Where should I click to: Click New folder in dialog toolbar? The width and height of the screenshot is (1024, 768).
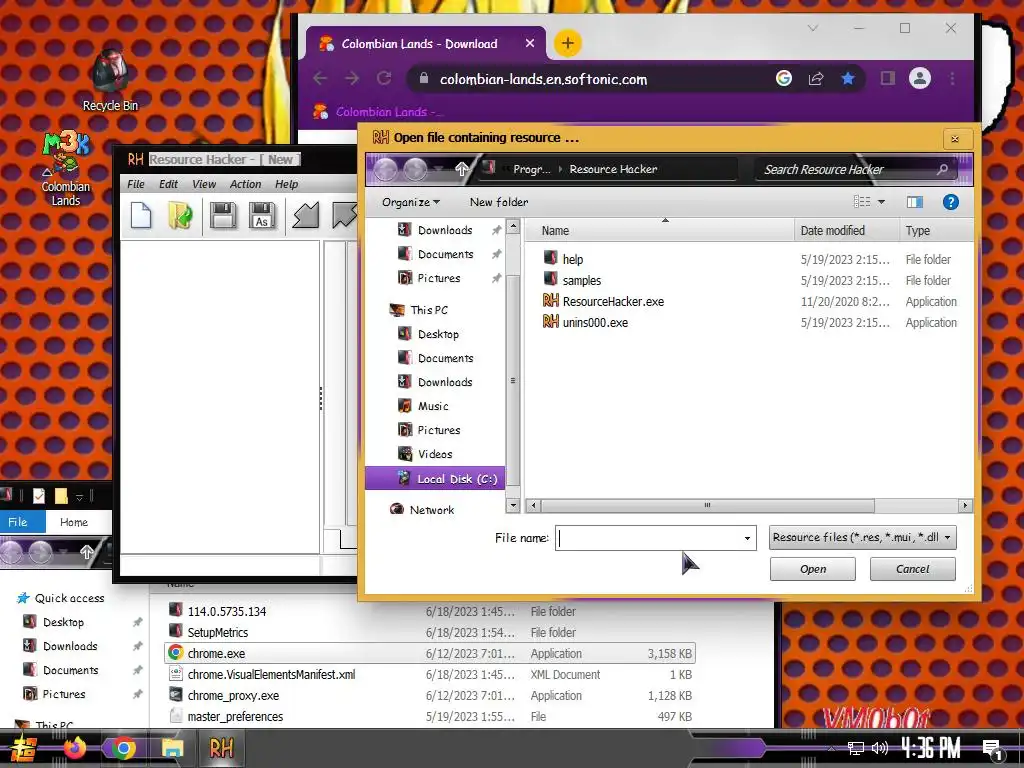tap(499, 202)
